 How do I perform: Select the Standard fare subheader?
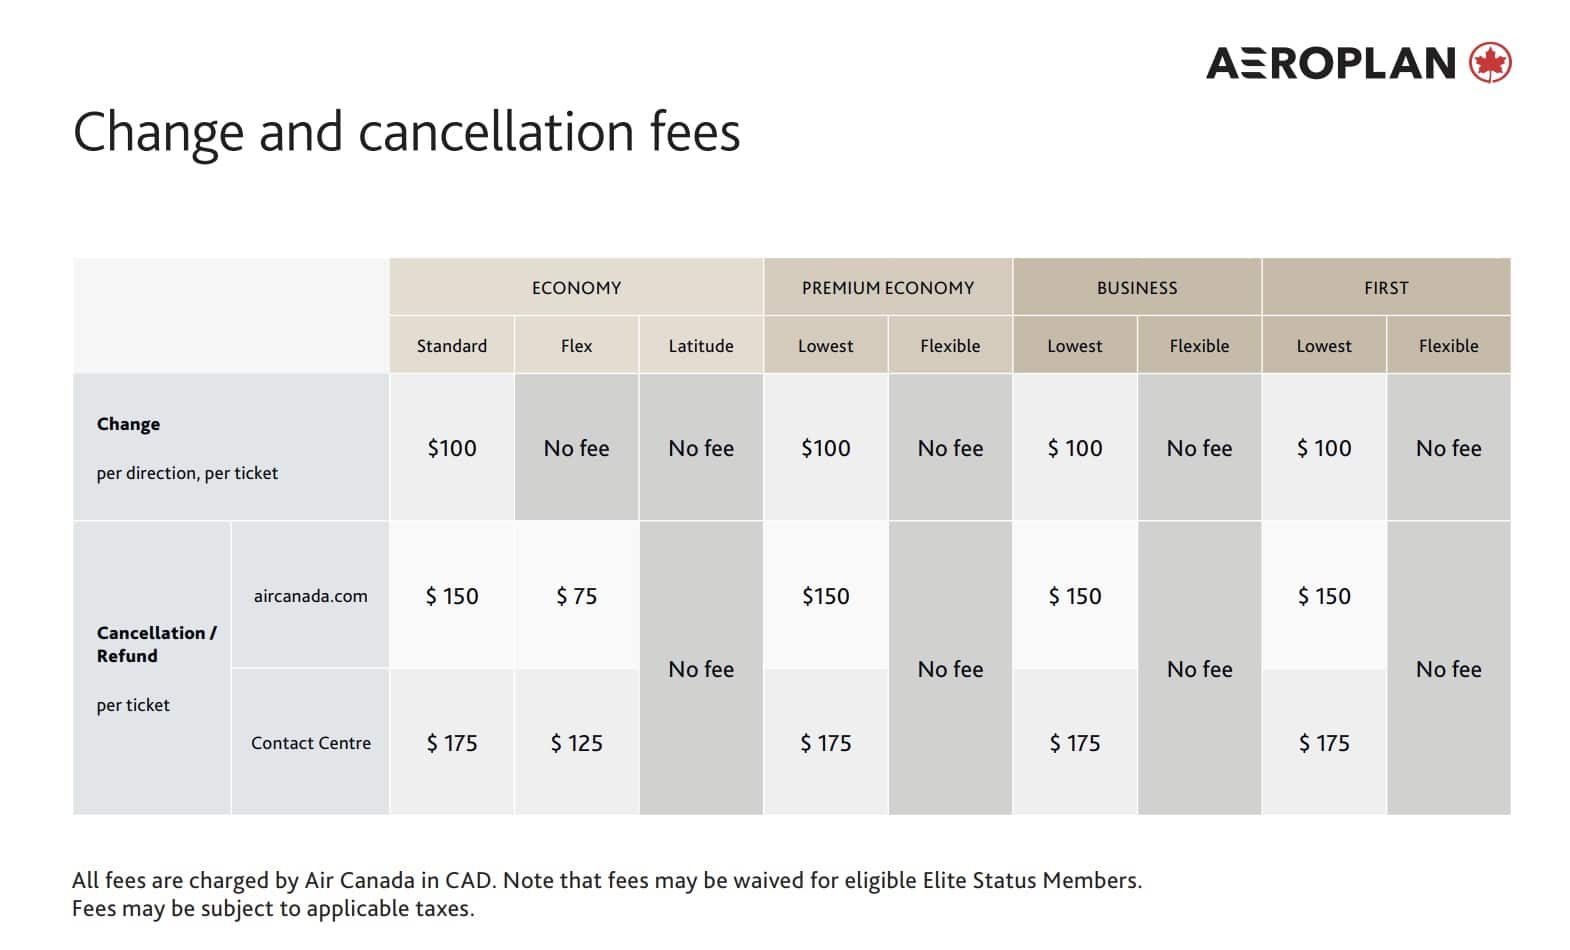pos(452,346)
